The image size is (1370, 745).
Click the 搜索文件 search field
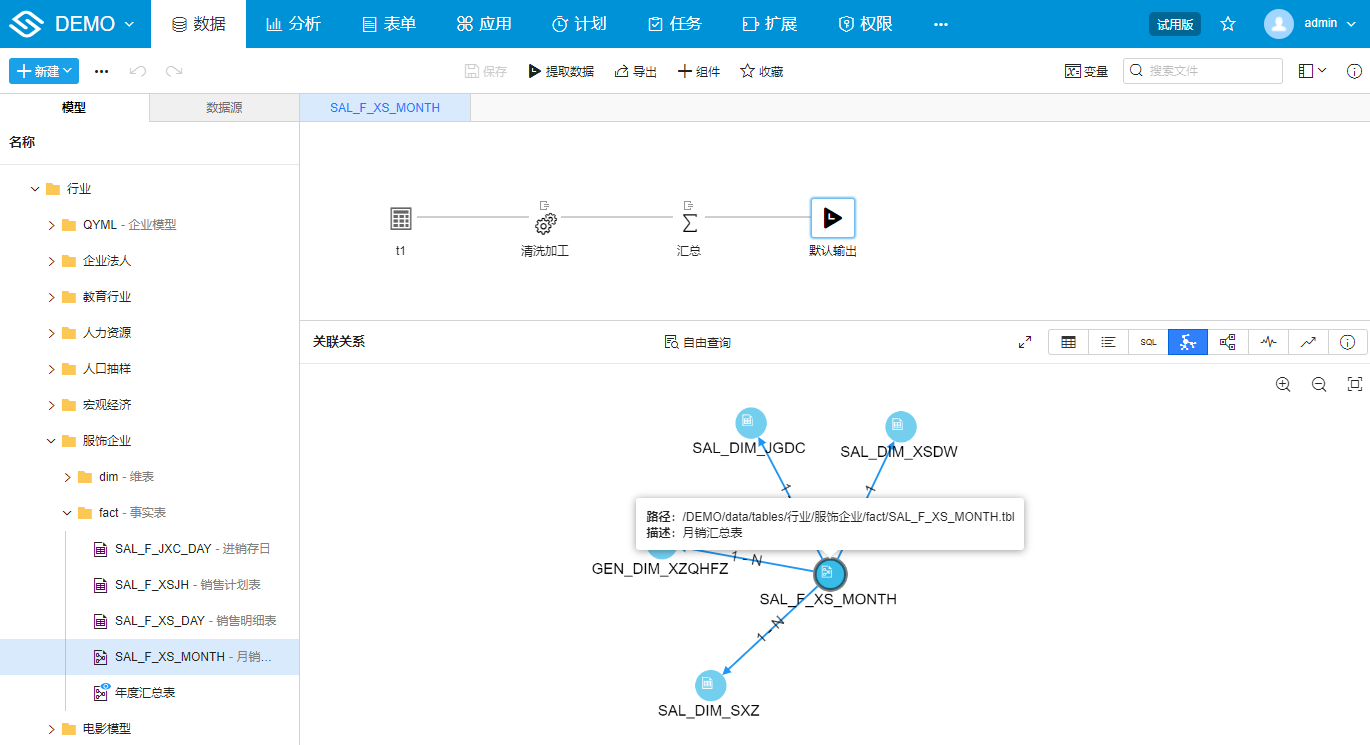pyautogui.click(x=1210, y=71)
